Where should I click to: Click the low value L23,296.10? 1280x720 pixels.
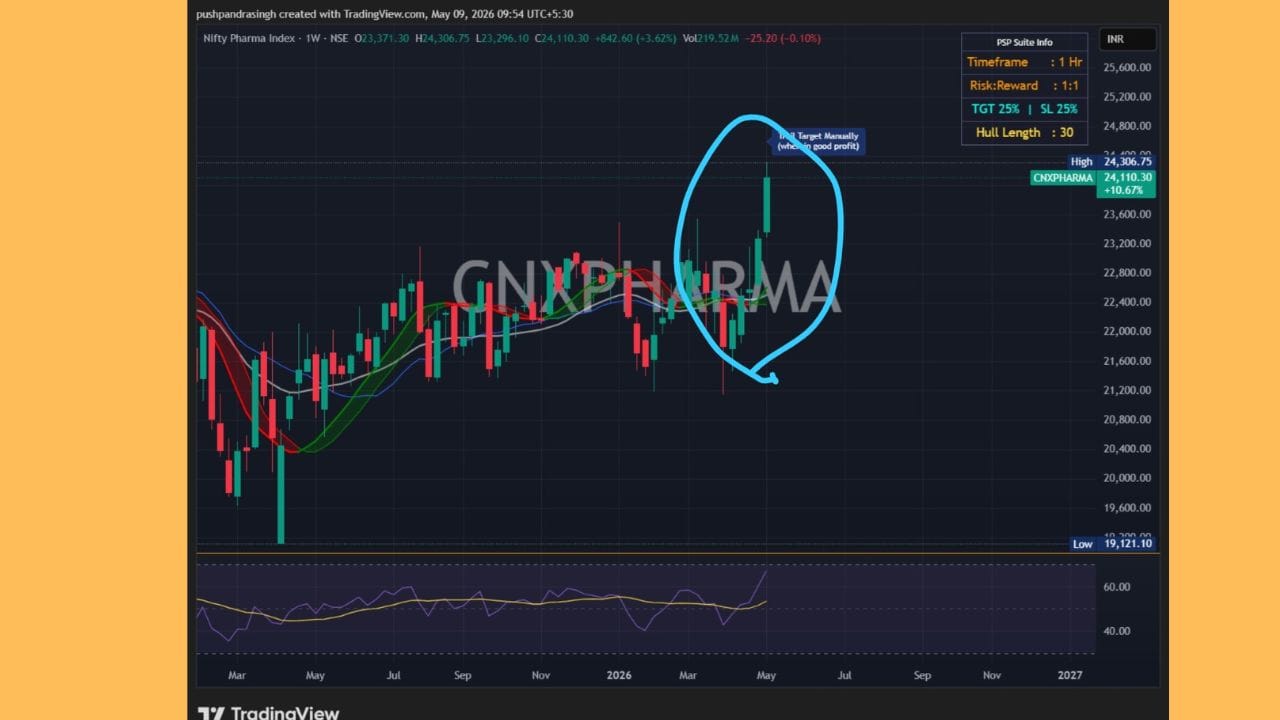coord(502,38)
